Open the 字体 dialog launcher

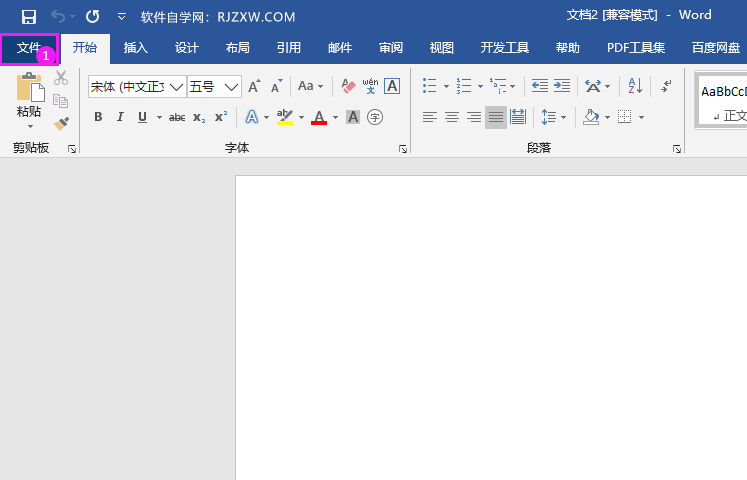tap(403, 150)
